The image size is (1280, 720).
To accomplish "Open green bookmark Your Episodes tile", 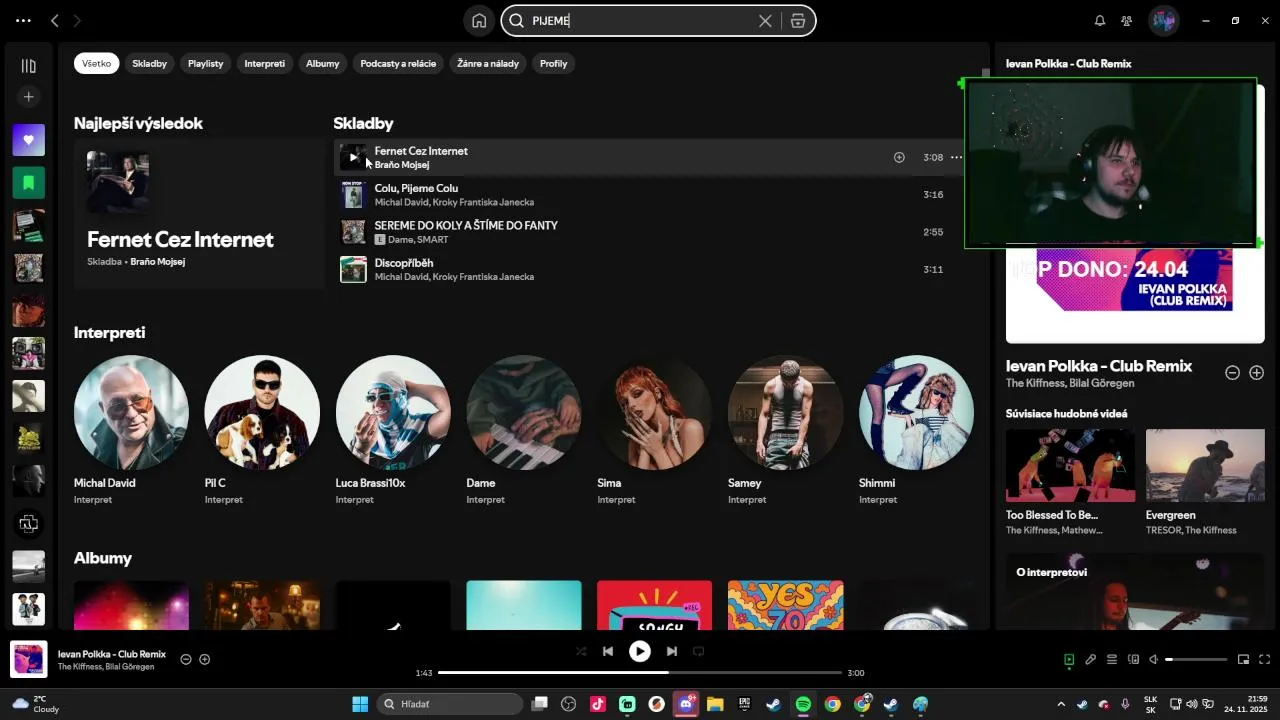I will pyautogui.click(x=28, y=183).
